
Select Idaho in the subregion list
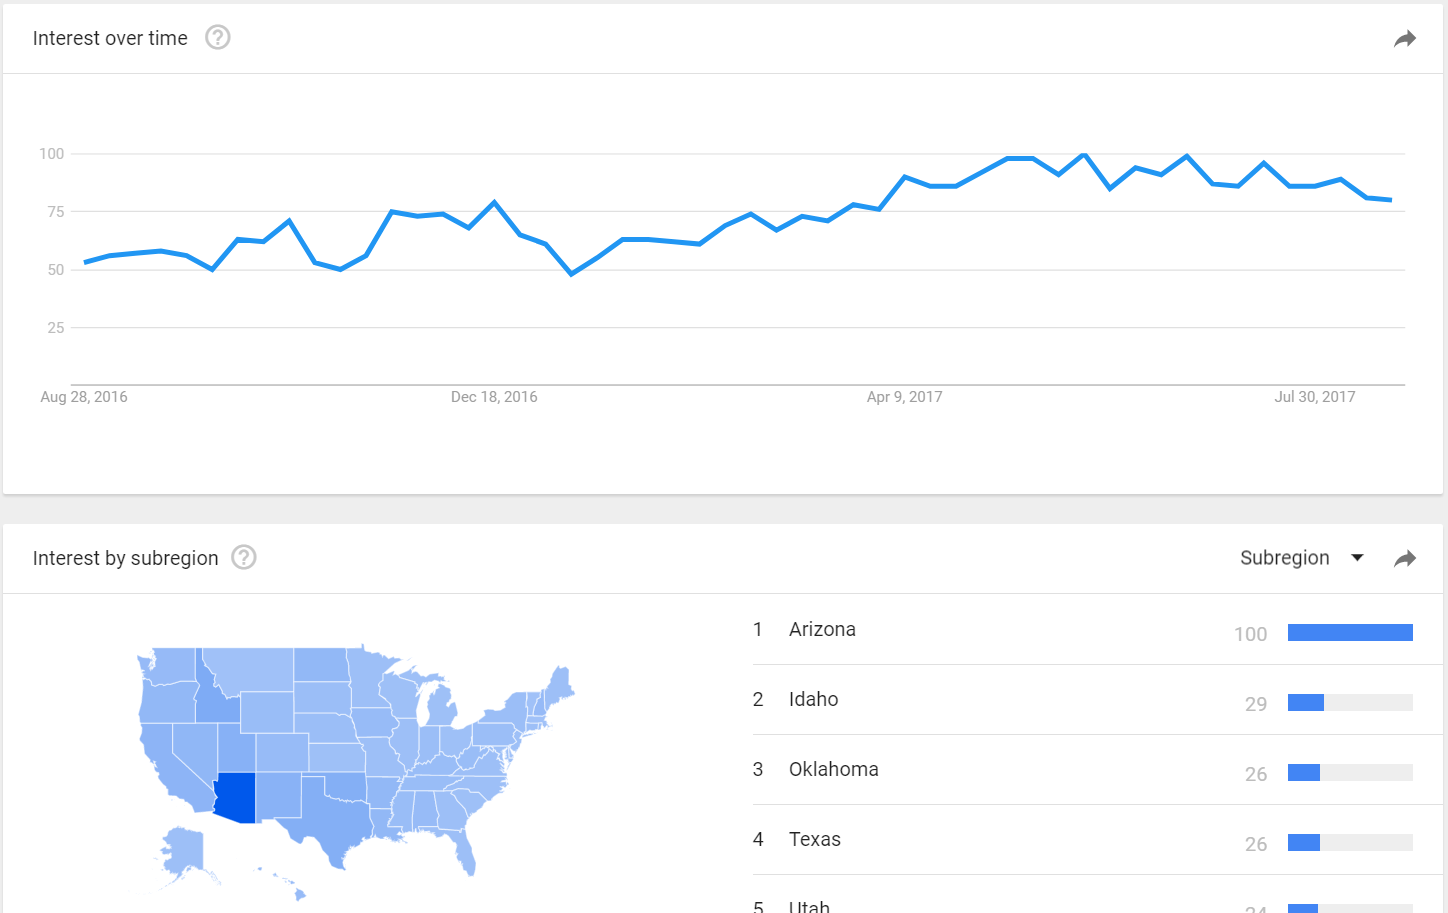(813, 699)
